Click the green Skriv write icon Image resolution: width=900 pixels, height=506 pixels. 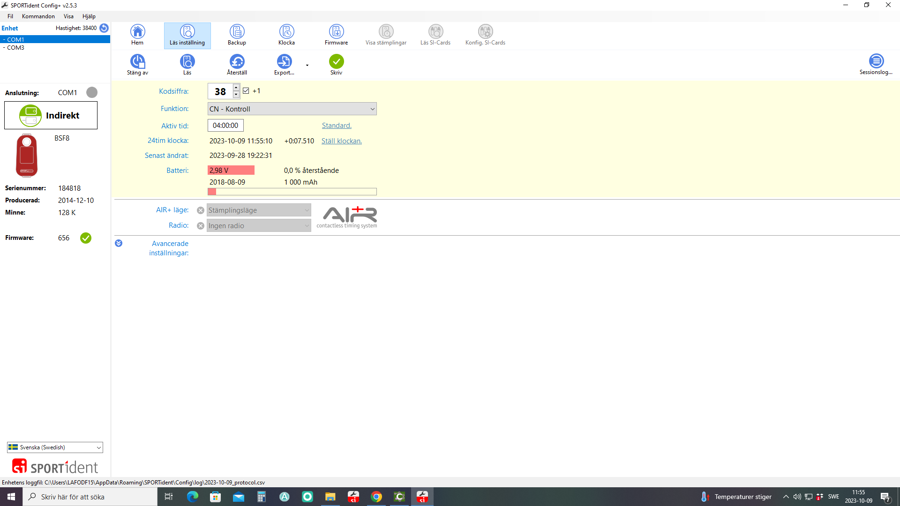point(336,64)
